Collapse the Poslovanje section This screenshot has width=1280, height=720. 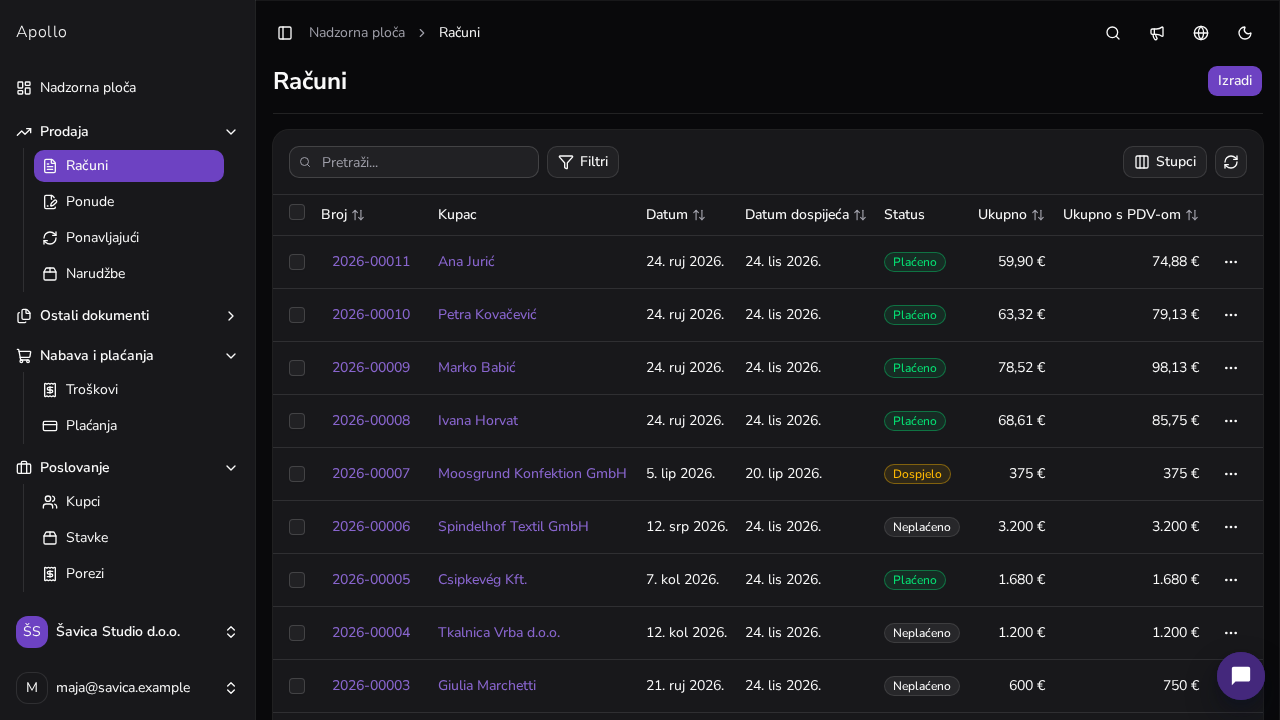(128, 468)
